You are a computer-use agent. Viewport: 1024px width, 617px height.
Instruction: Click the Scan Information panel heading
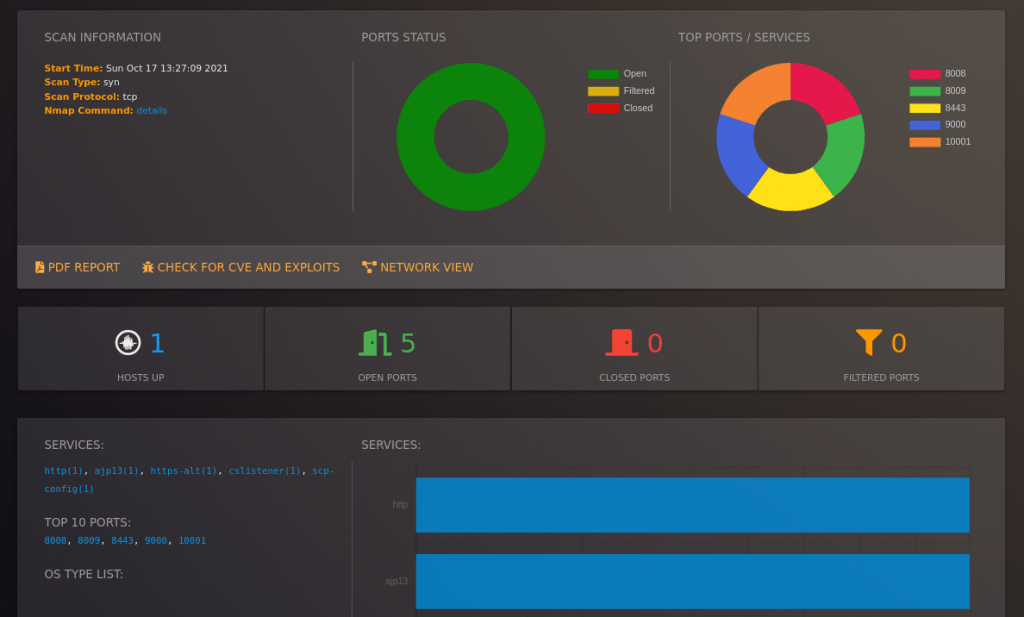pos(101,37)
